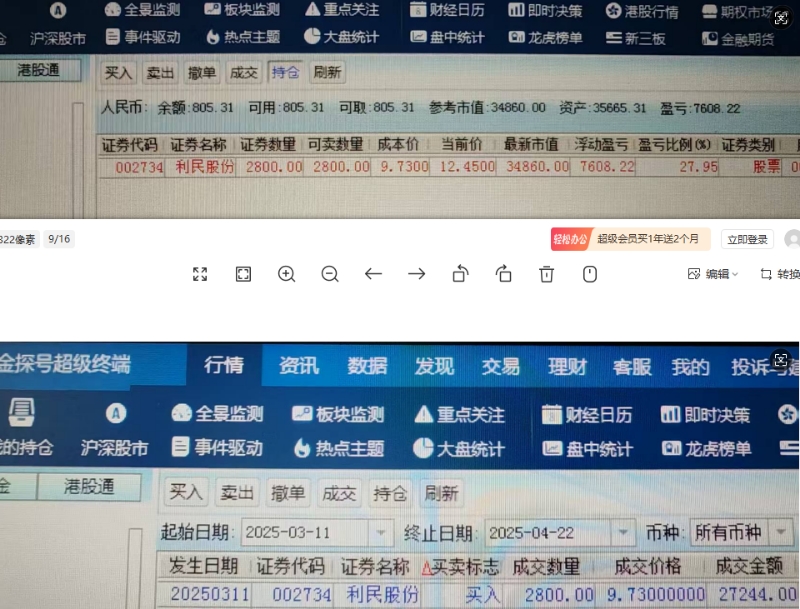Viewport: 800px width, 609px height.
Task: Open 重点关注 in the holdings photo toolbar
Action: [x=342, y=9]
